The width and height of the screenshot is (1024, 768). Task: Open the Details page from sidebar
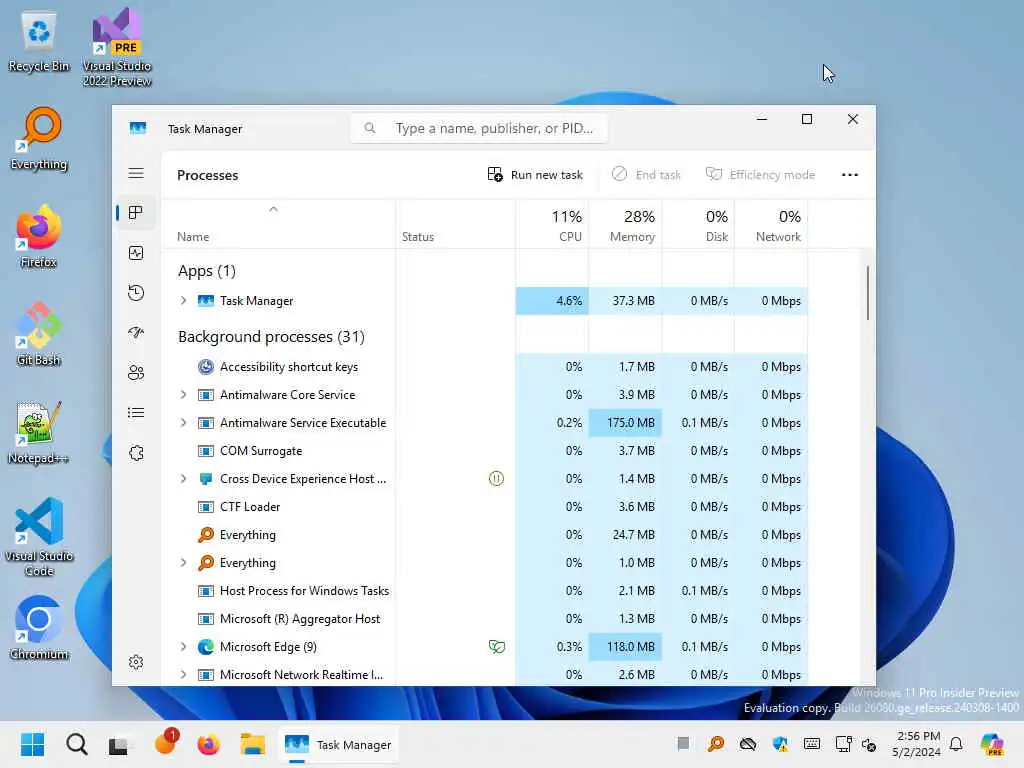(136, 413)
